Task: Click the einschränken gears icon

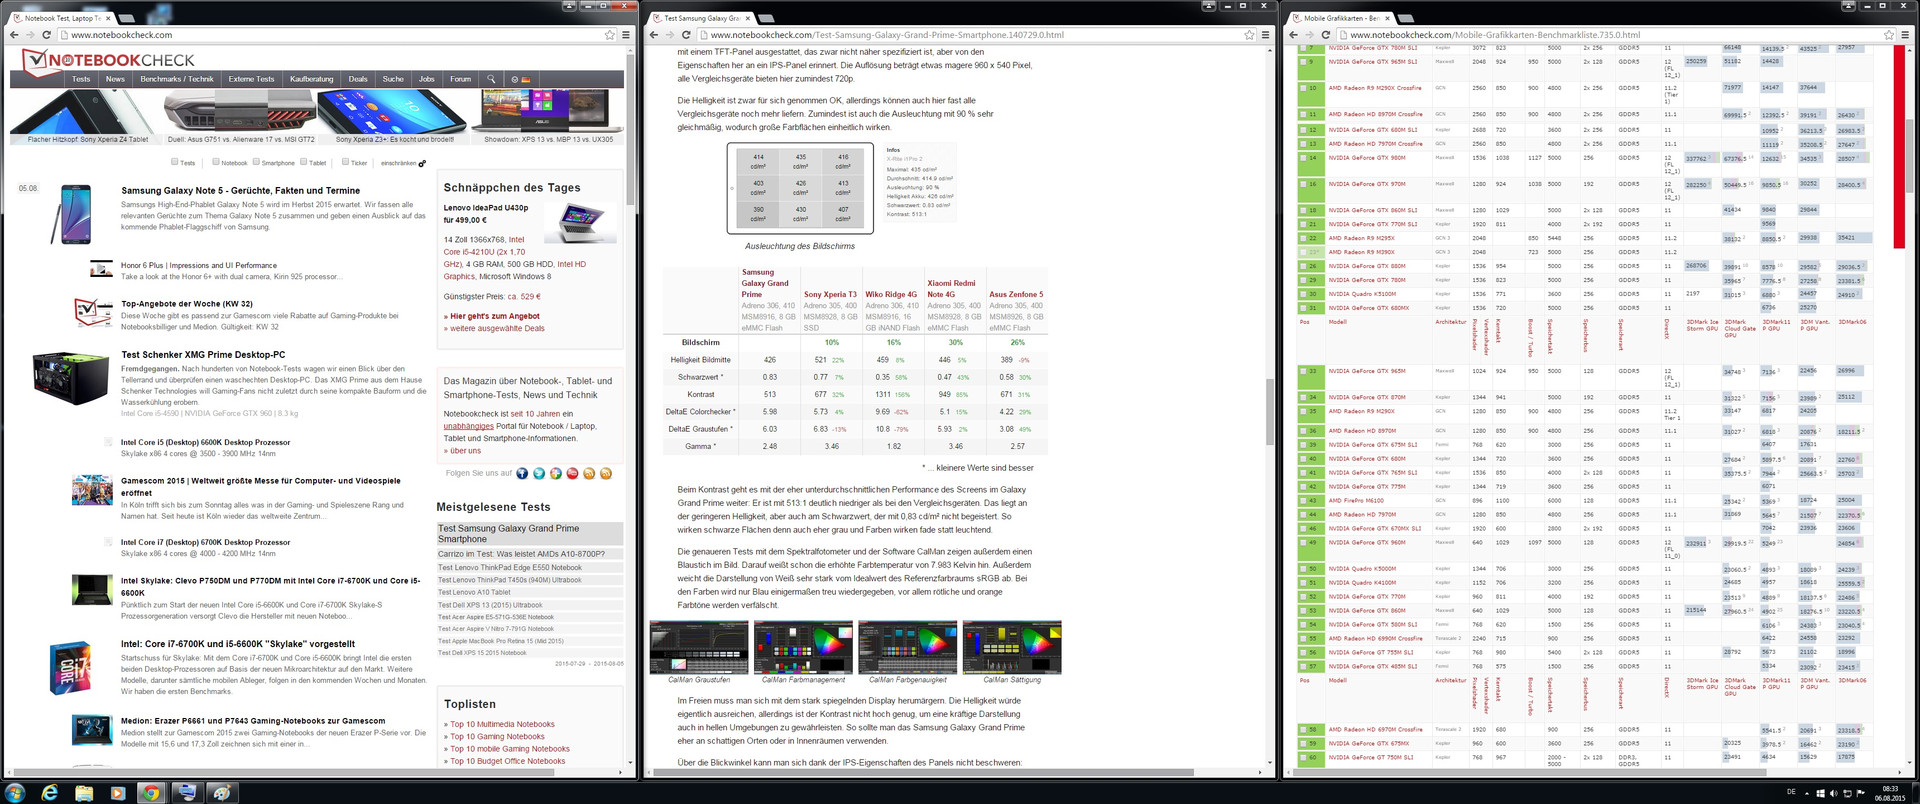Action: 422,163
